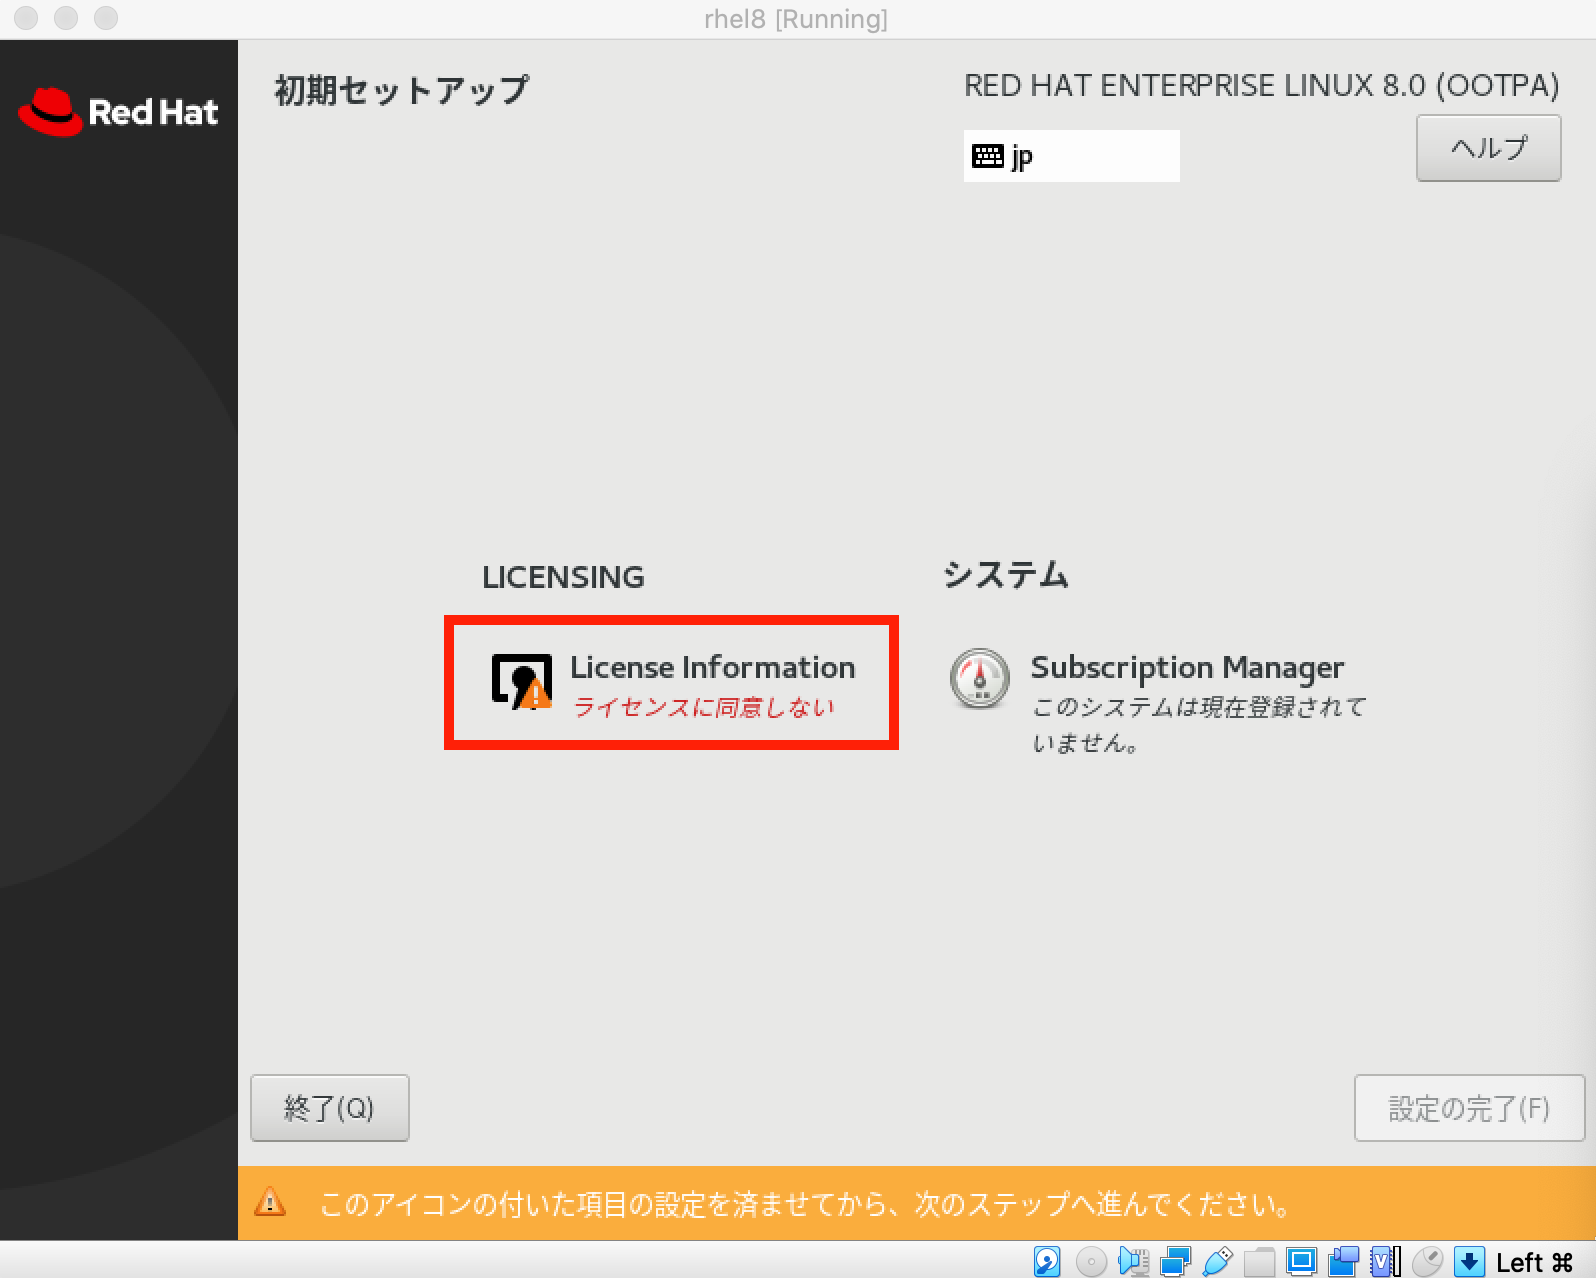Close the rhel8 VM window

27,18
